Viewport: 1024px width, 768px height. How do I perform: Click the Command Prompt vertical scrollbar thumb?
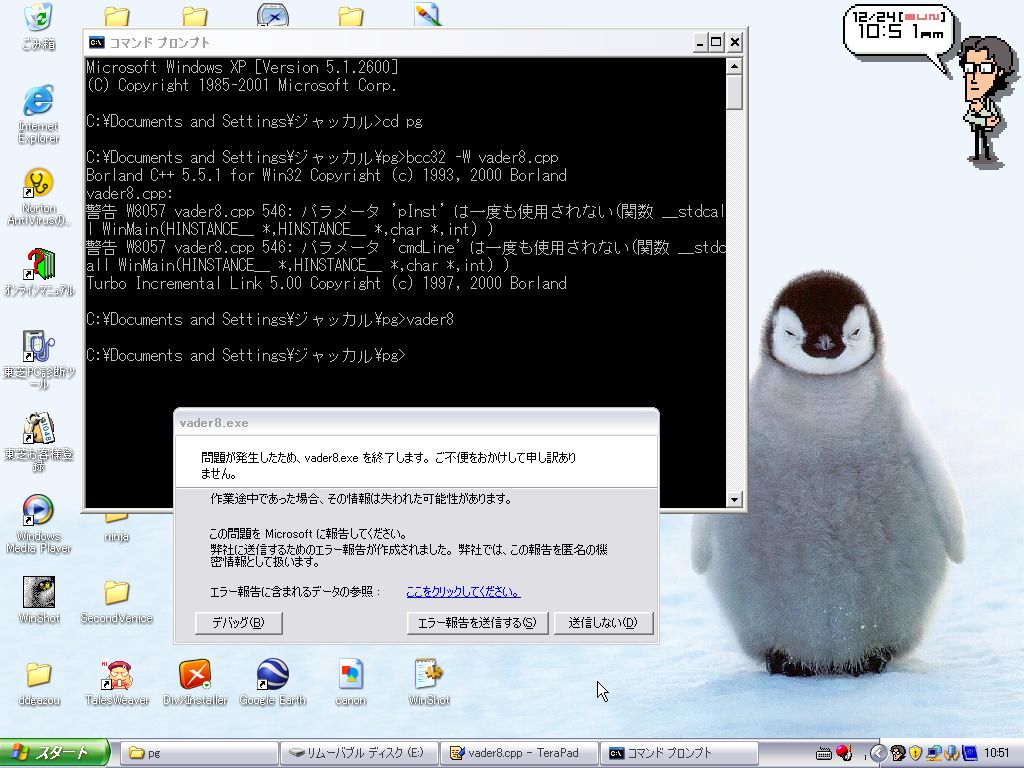click(x=734, y=92)
